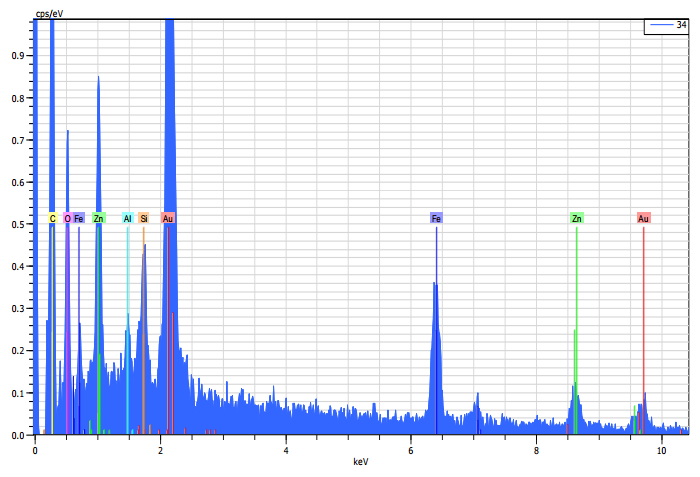Select the Fe label near 6.4 keV
The width and height of the screenshot is (700, 477).
[x=436, y=218]
